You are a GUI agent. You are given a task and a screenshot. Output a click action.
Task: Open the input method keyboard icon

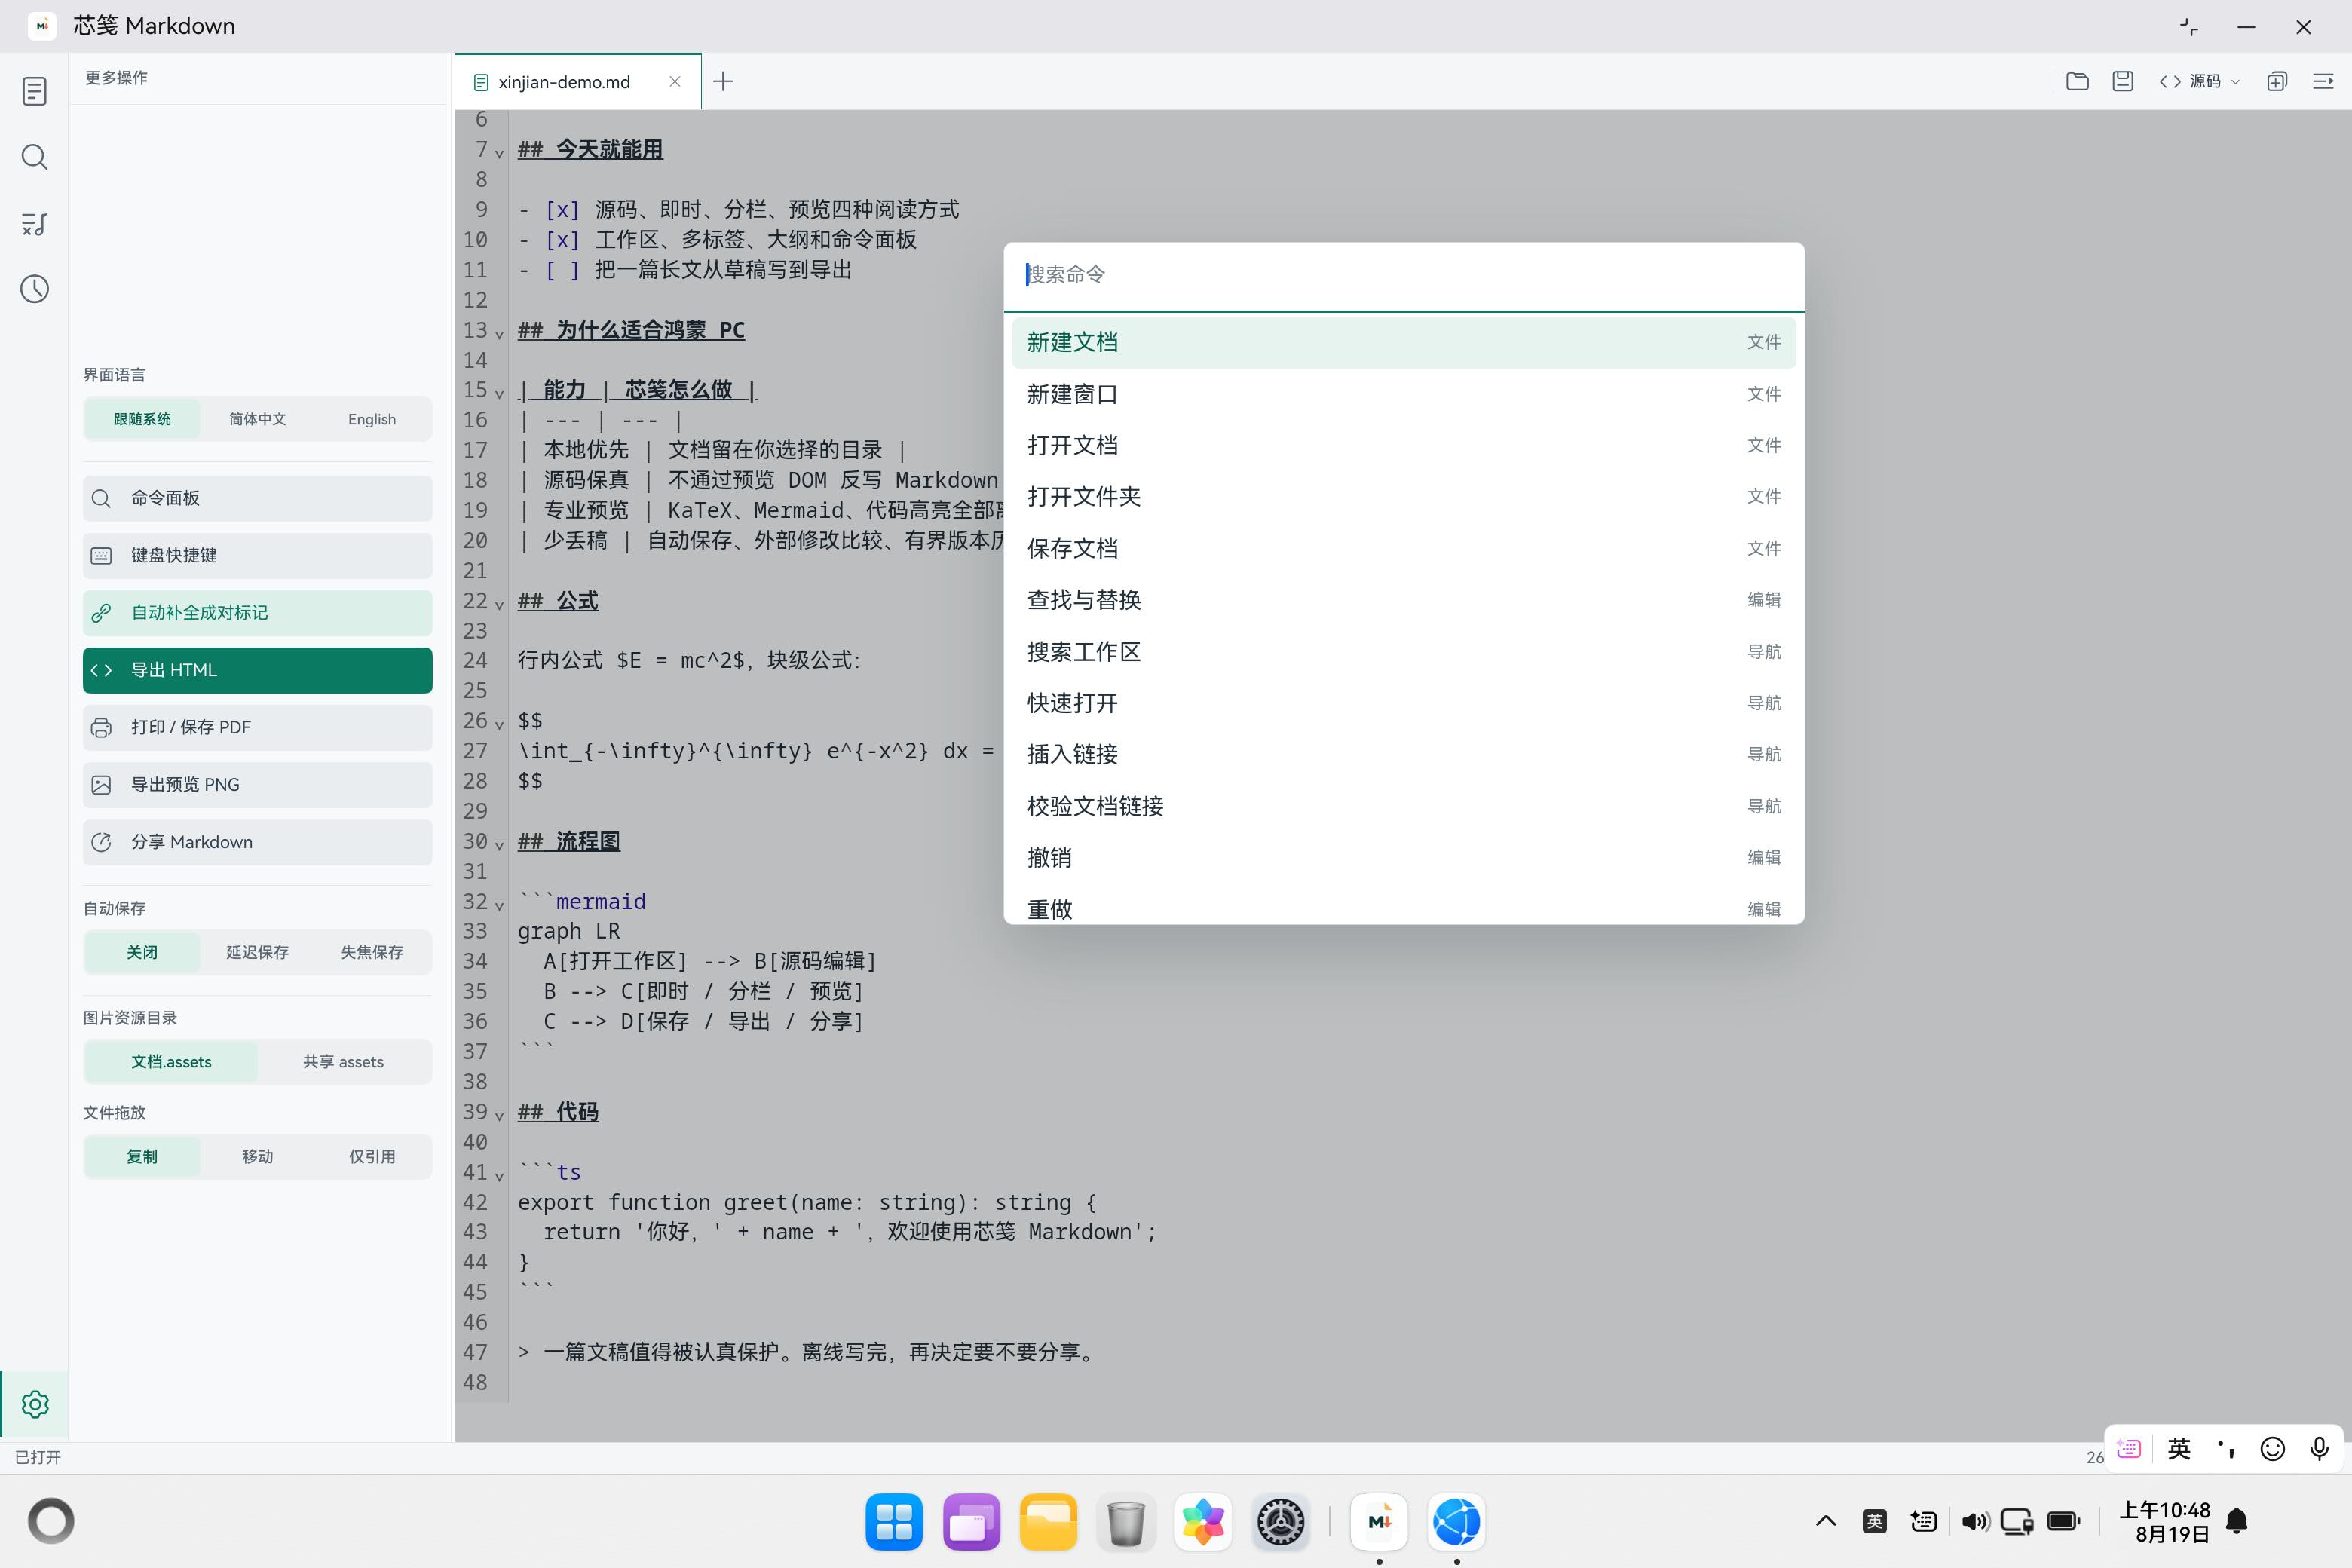pyautogui.click(x=2129, y=1448)
